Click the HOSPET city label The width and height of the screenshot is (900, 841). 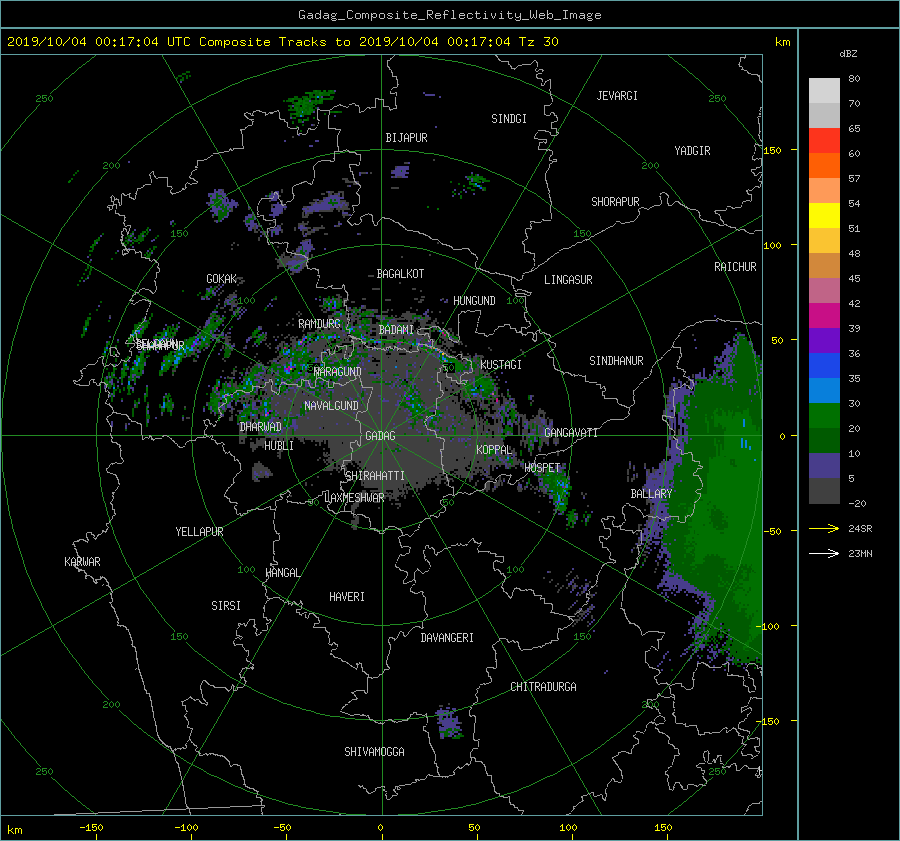click(x=542, y=468)
